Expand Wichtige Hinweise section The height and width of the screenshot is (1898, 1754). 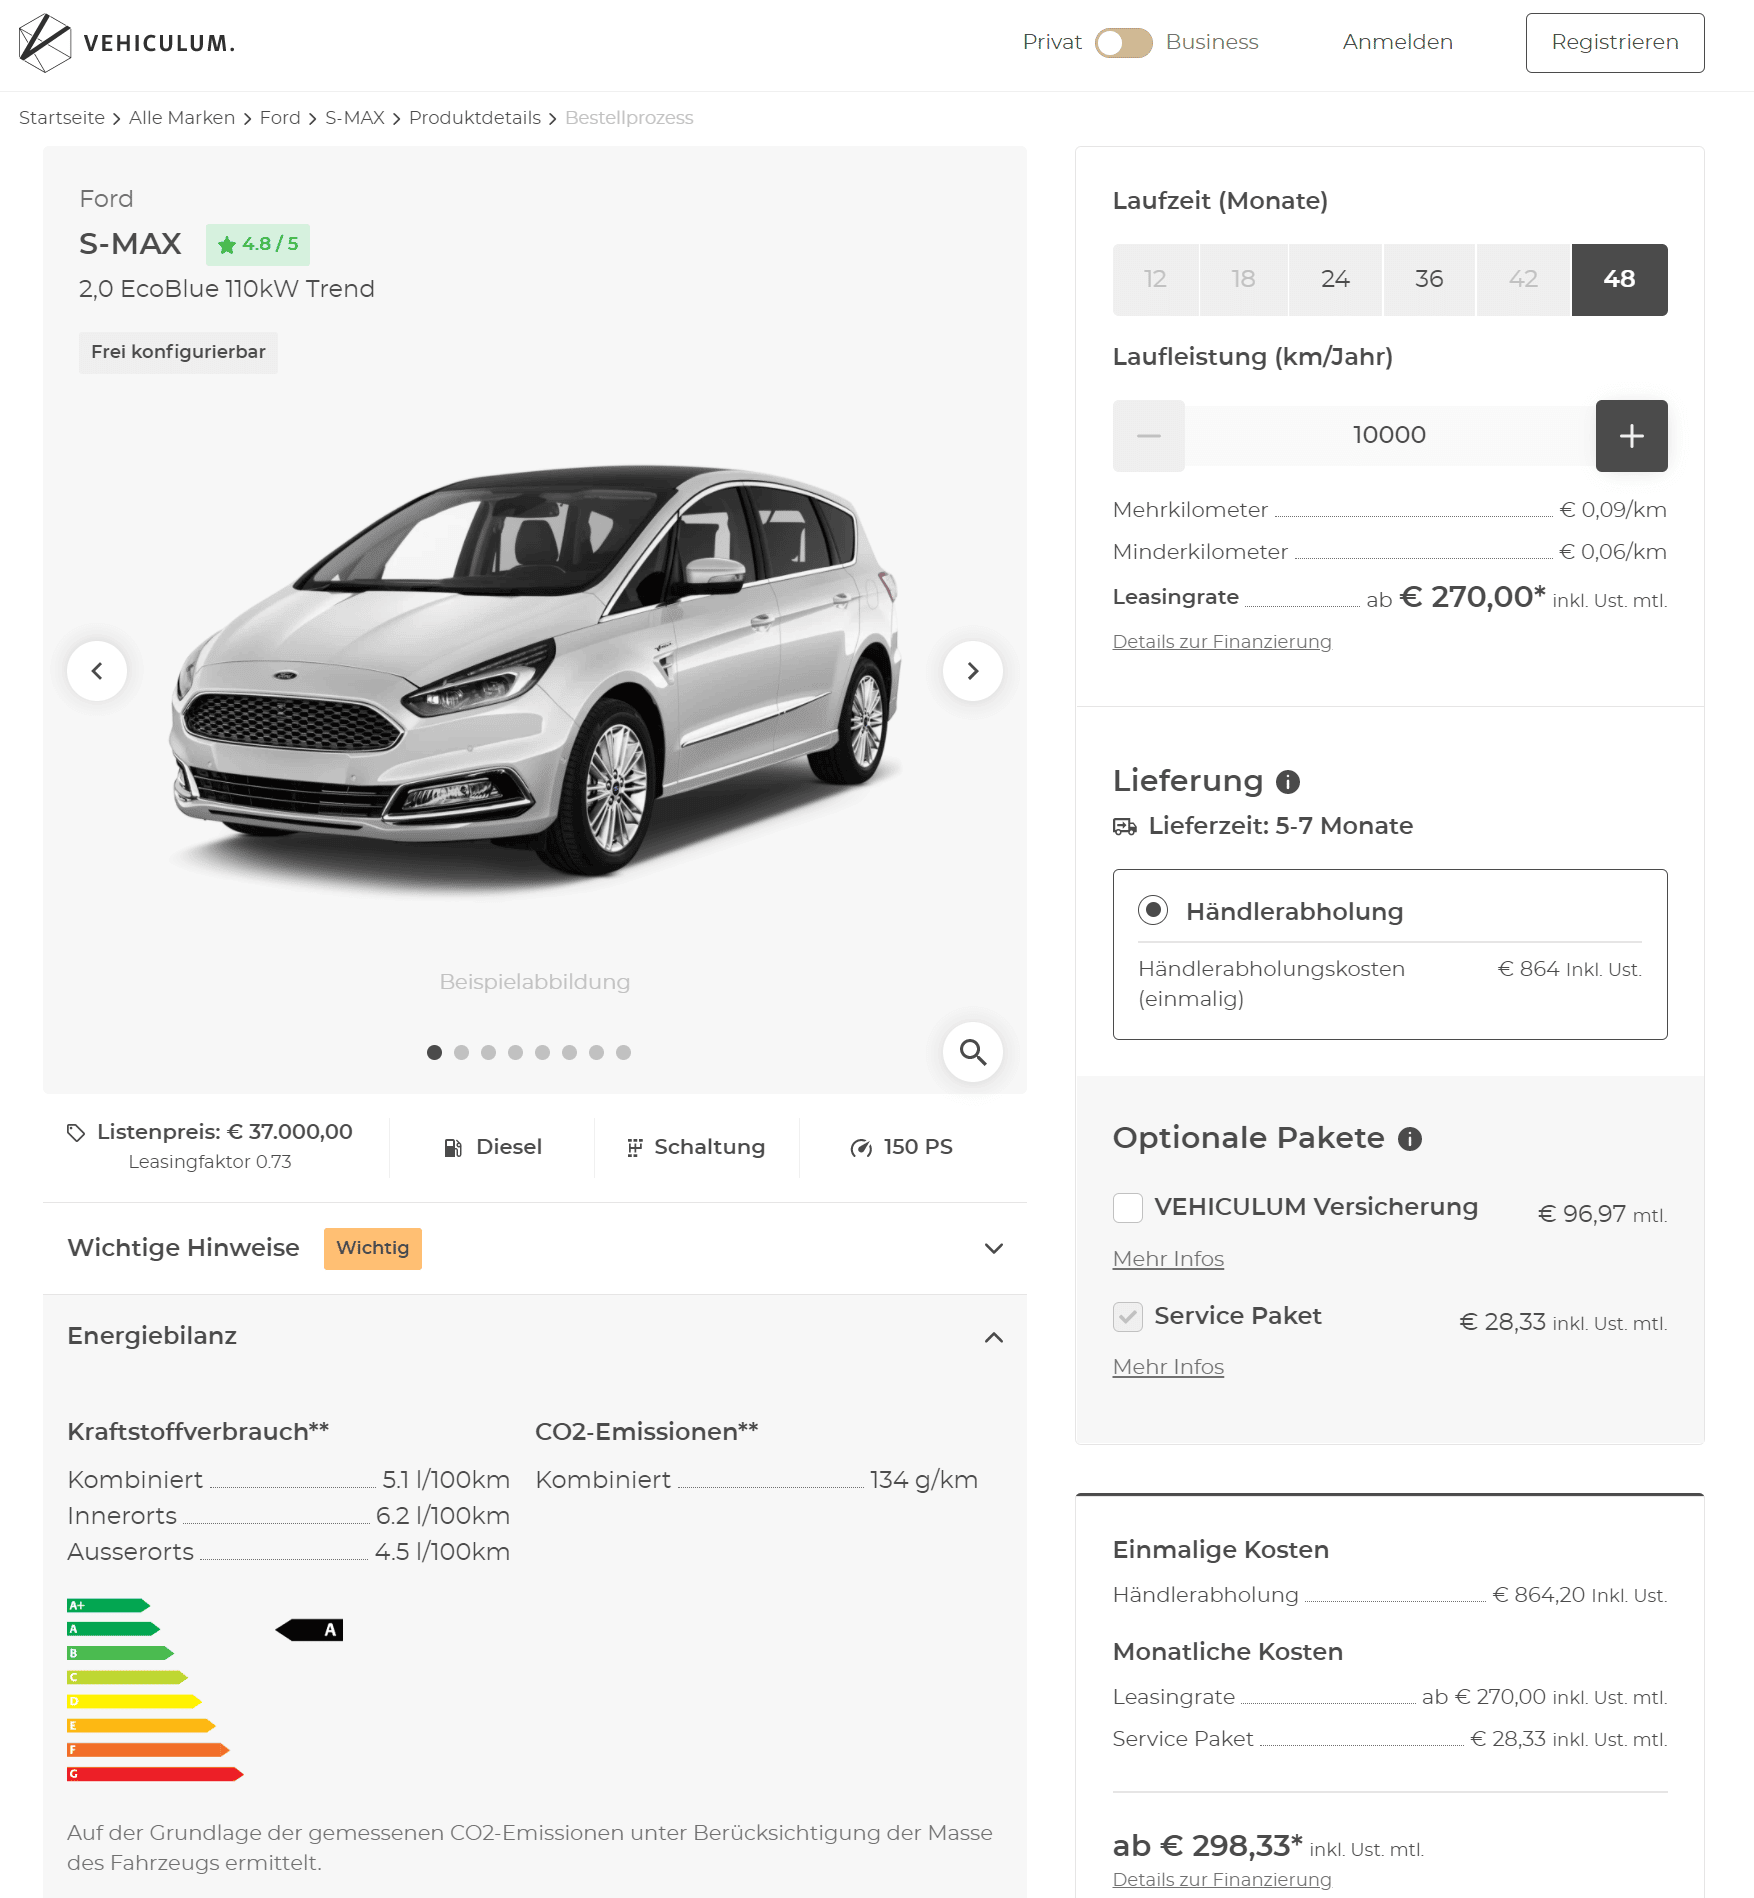(535, 1249)
